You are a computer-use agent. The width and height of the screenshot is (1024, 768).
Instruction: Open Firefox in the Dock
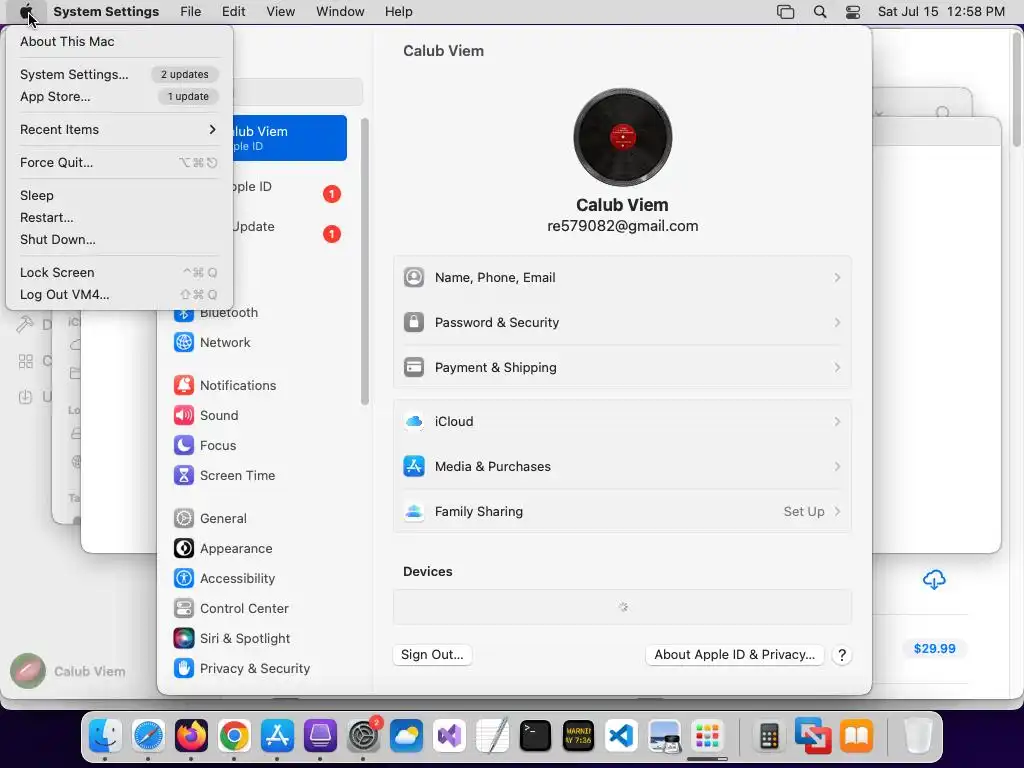click(x=191, y=736)
